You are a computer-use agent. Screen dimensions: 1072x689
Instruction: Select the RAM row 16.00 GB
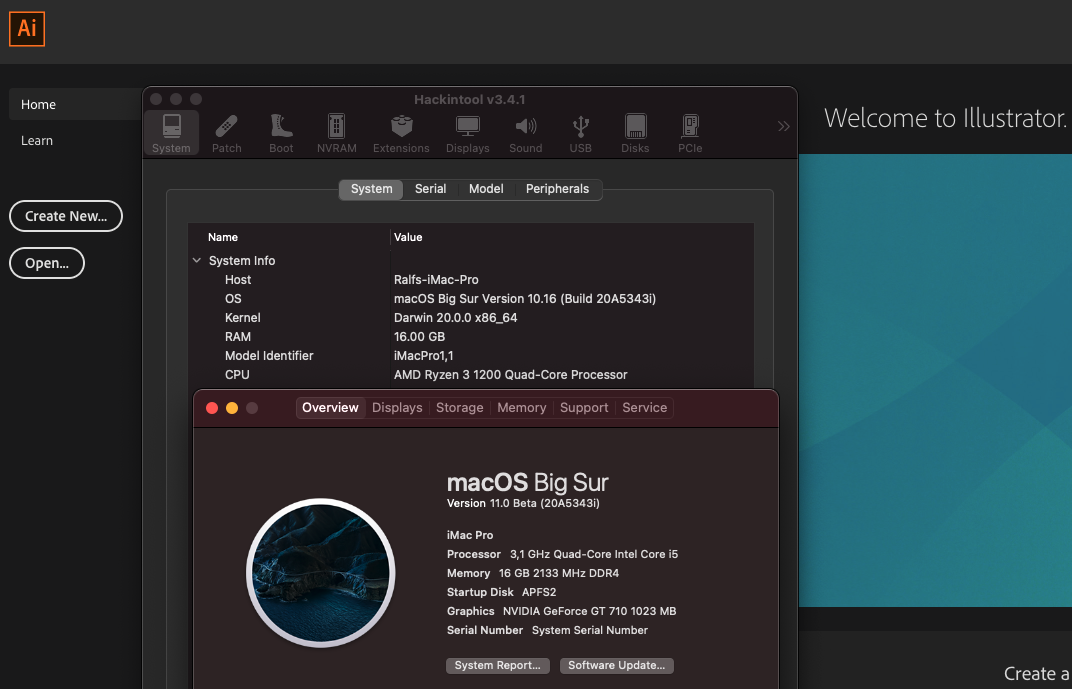(471, 337)
